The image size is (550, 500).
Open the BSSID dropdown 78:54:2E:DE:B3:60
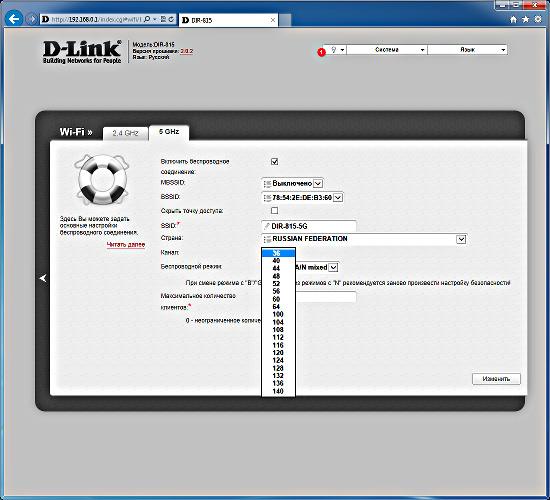coord(302,198)
